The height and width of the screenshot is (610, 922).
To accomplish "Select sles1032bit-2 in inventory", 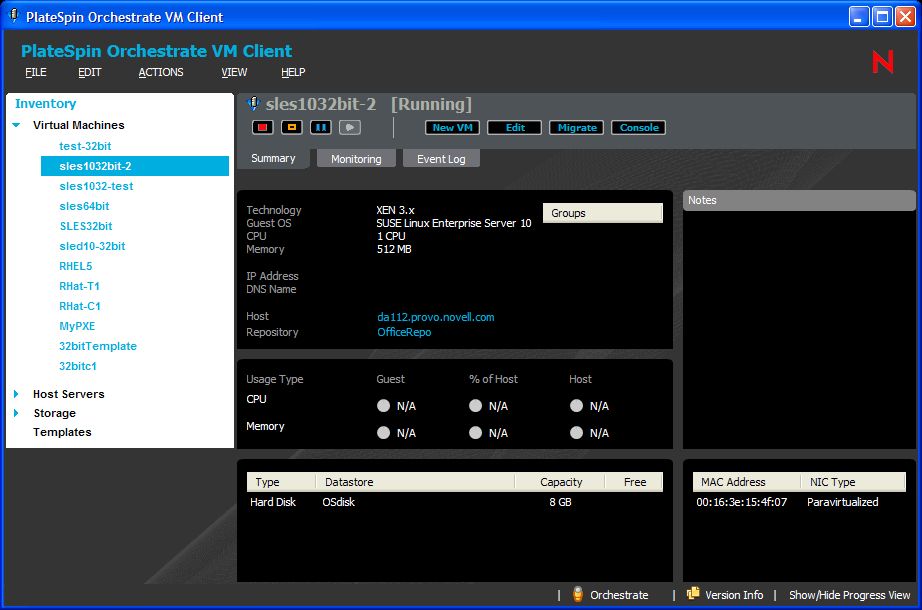I will point(135,166).
